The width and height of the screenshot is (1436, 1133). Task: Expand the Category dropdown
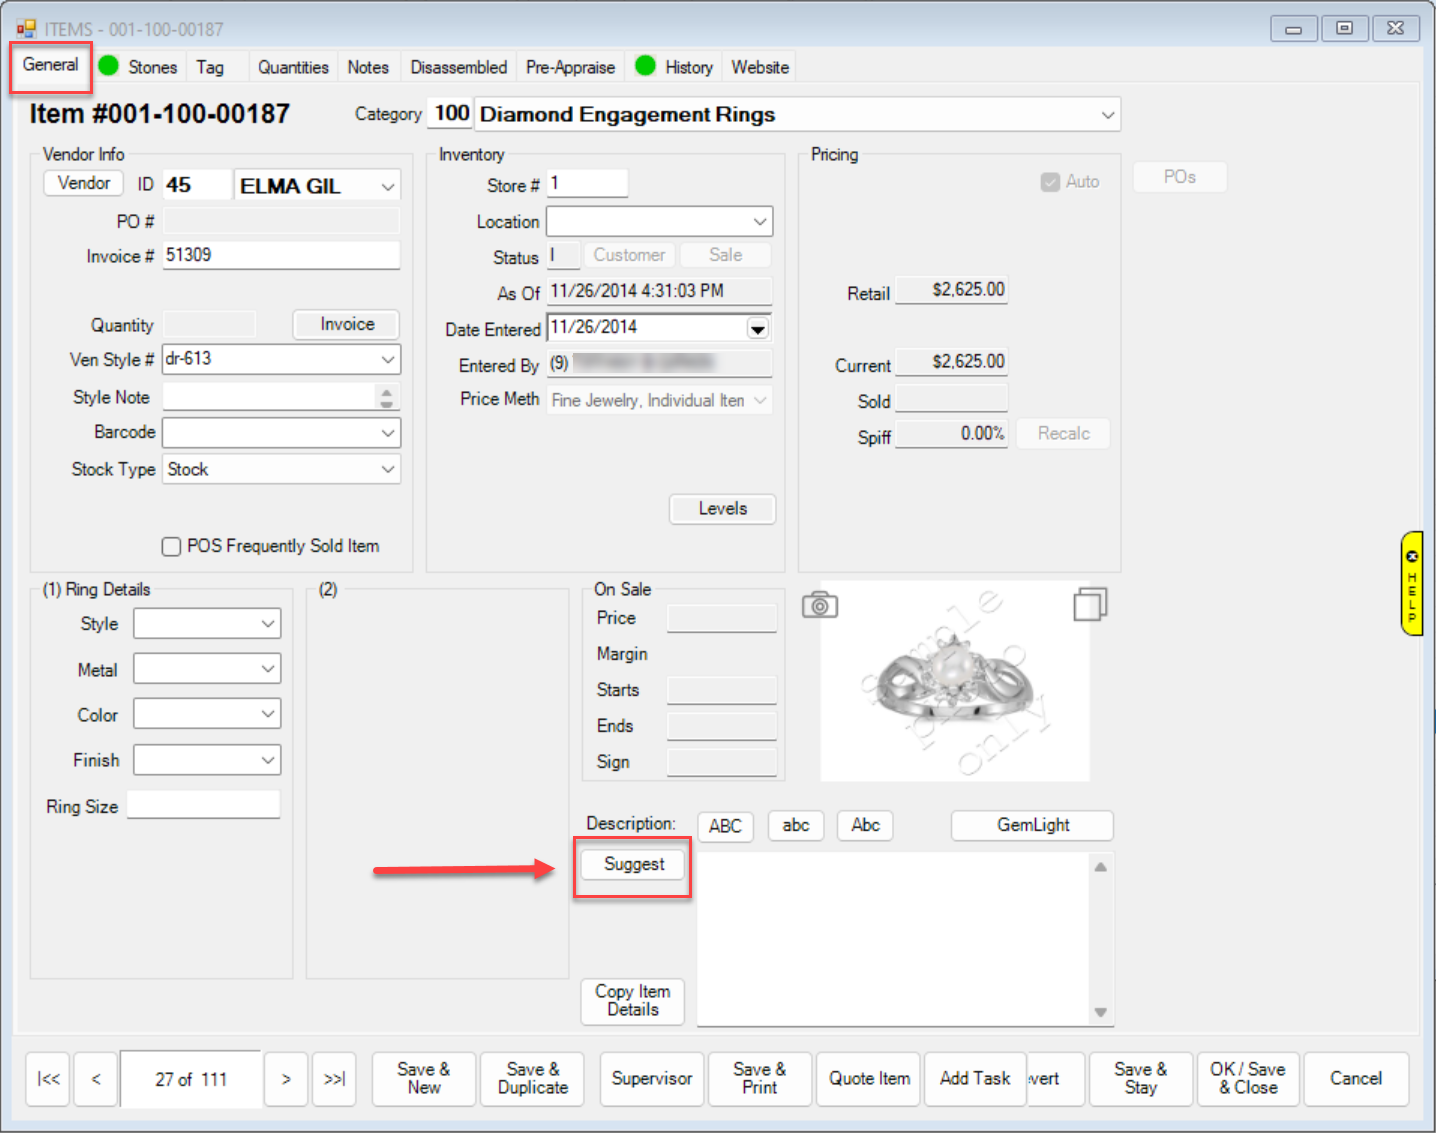coord(1107,115)
